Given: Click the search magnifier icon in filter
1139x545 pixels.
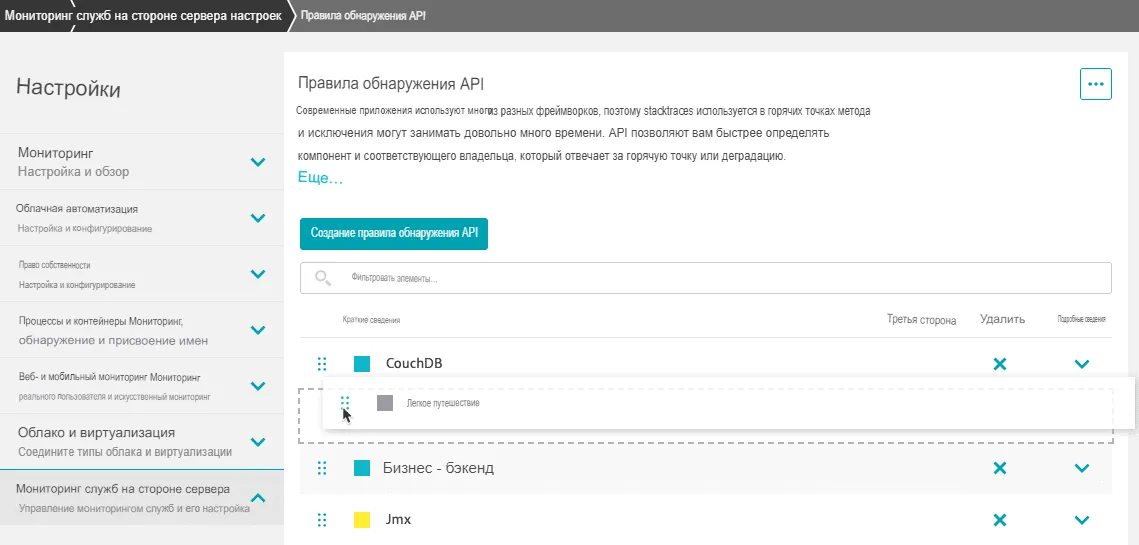Looking at the screenshot, I should coord(323,278).
